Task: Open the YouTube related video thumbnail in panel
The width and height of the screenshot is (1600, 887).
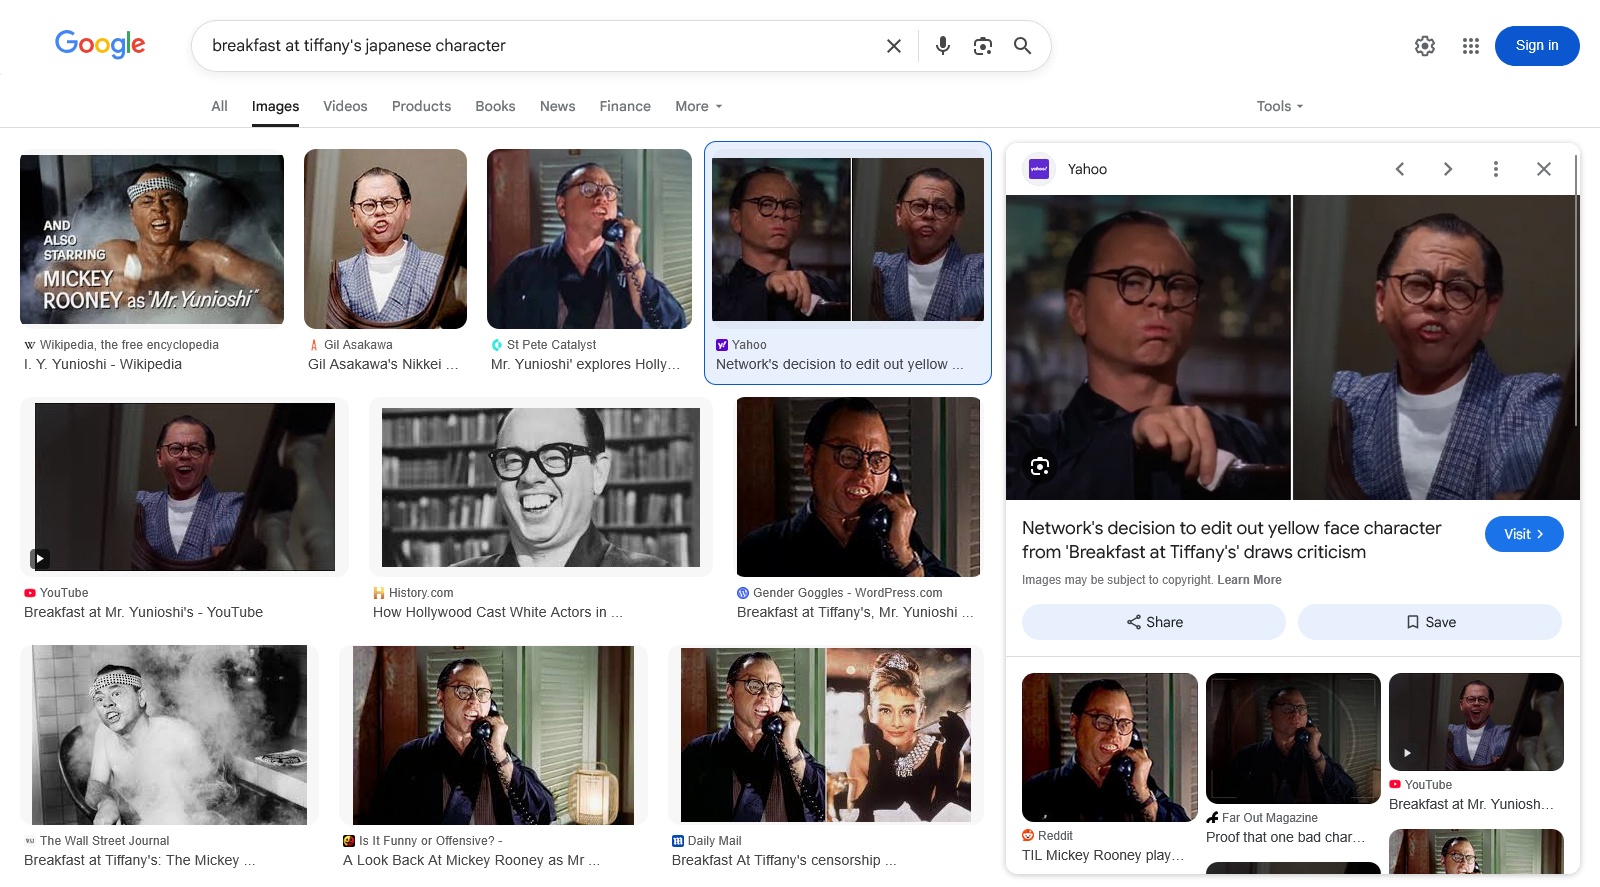Action: point(1476,722)
